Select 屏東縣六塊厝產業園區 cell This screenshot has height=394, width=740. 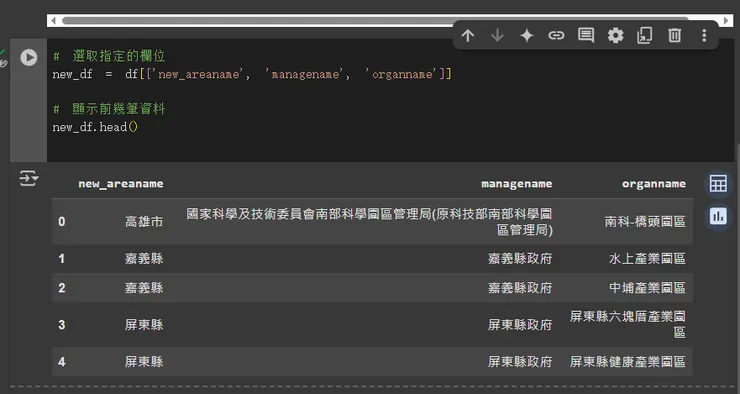[x=628, y=325]
